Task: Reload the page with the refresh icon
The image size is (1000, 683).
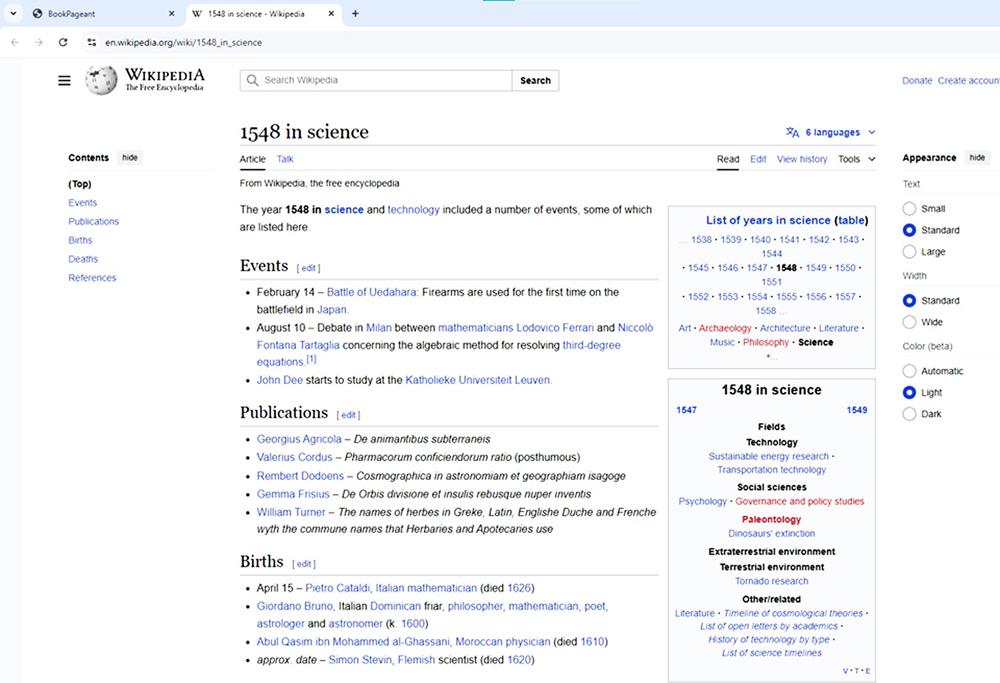Action: 63,42
